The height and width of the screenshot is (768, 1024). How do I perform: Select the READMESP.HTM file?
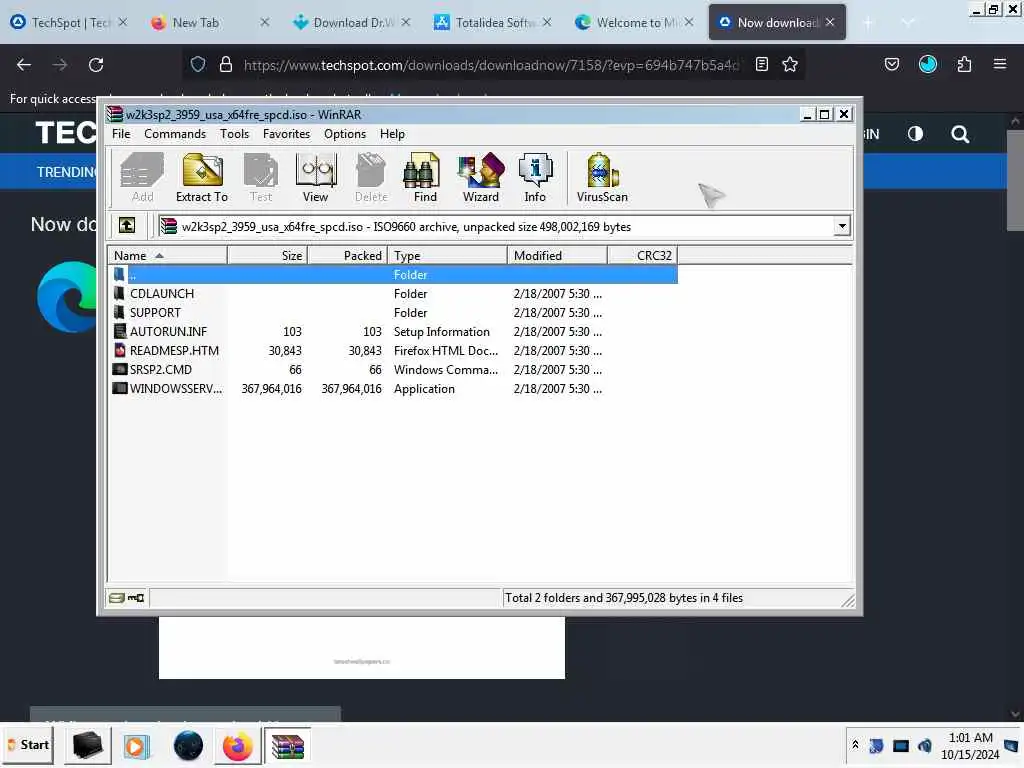[393, 351]
